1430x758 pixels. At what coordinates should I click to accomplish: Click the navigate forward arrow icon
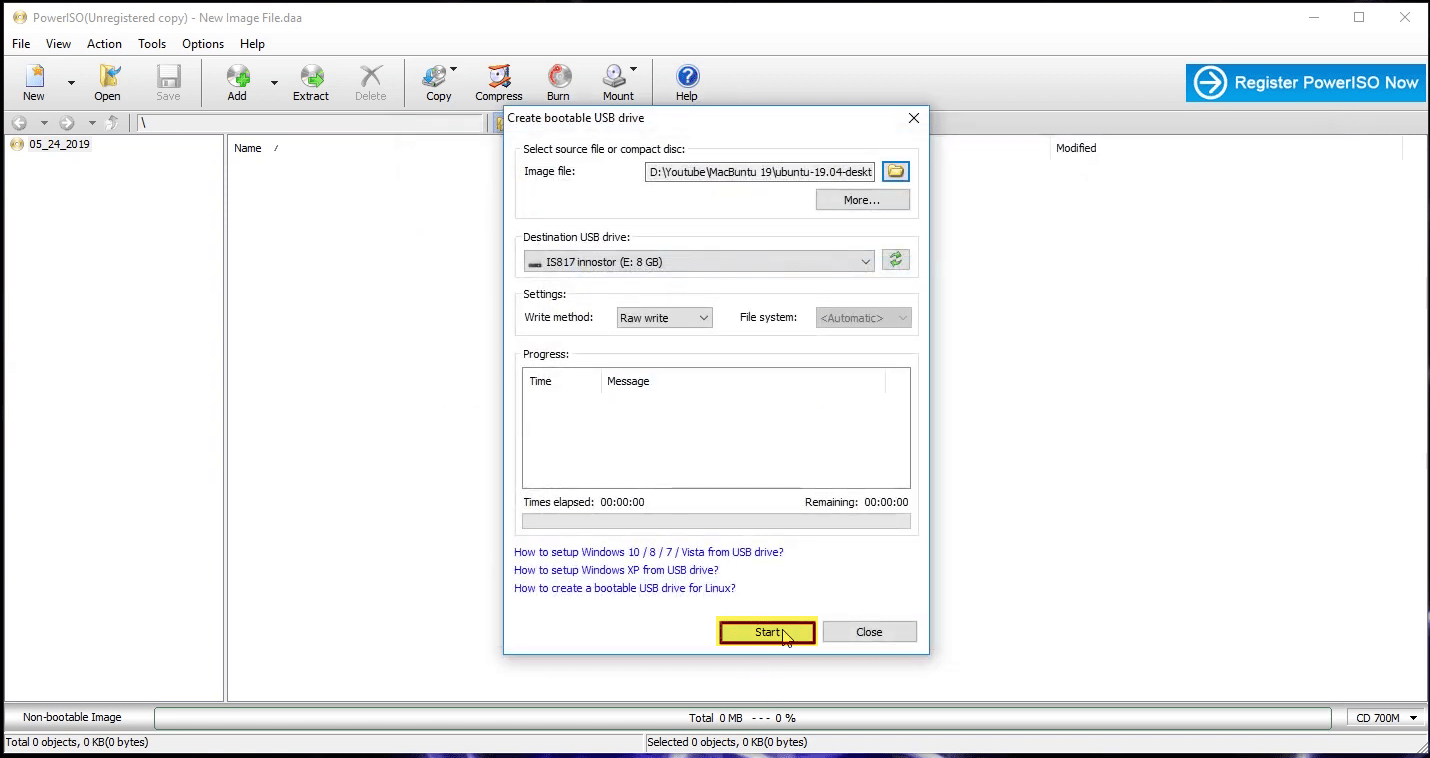coord(67,123)
